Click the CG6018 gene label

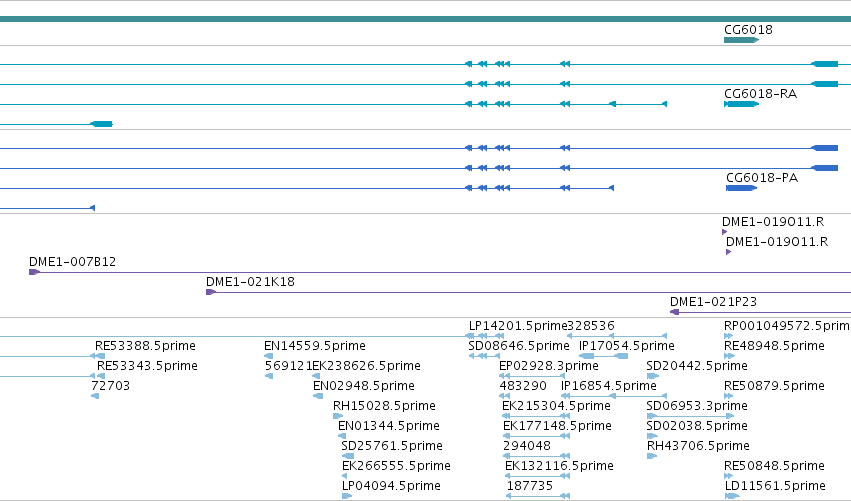[748, 29]
